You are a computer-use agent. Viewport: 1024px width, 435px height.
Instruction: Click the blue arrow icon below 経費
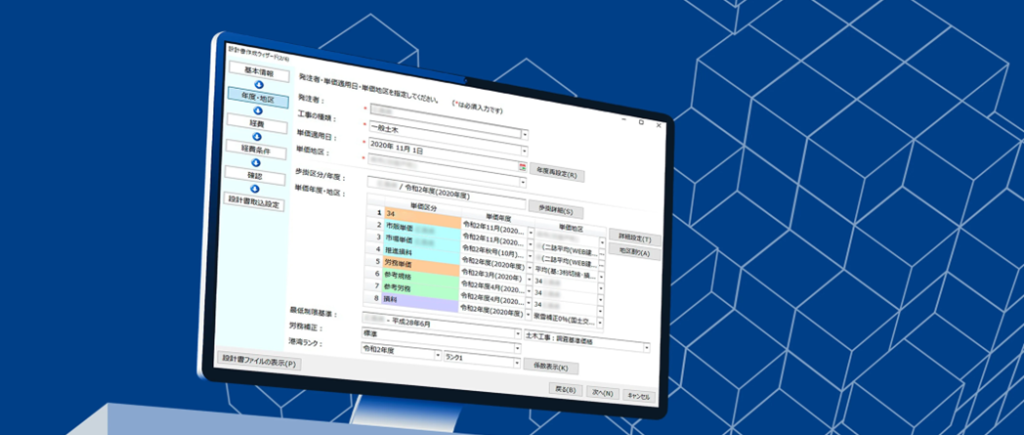tap(256, 135)
